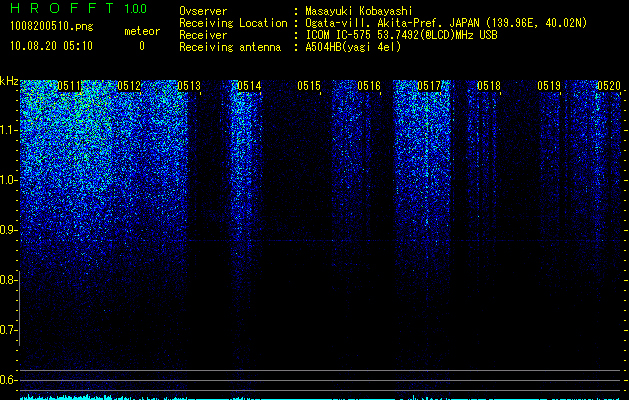Select the Ogata-vill. Akita-Pref. JAPAN location text
Image resolution: width=629 pixels, height=400 pixels.
tap(446, 23)
